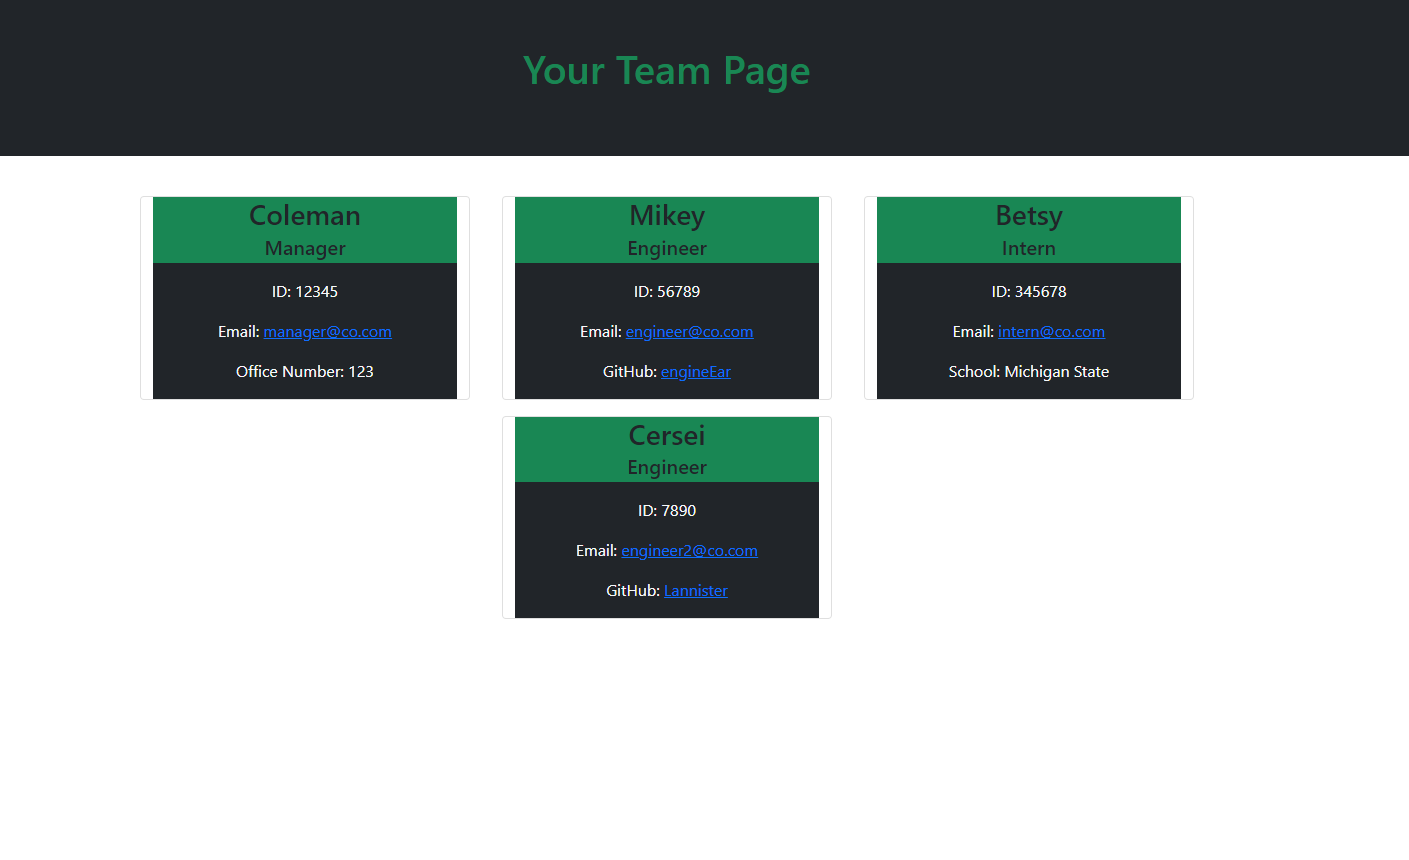This screenshot has height=860, width=1409.
Task: Click Cersei's ID 7890 text
Action: click(666, 510)
